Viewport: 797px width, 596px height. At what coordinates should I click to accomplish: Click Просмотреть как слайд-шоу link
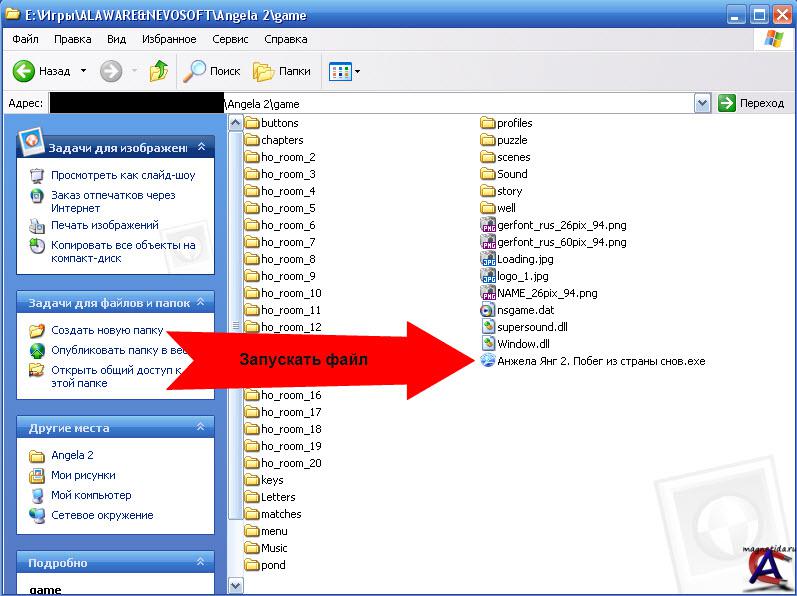coord(122,175)
